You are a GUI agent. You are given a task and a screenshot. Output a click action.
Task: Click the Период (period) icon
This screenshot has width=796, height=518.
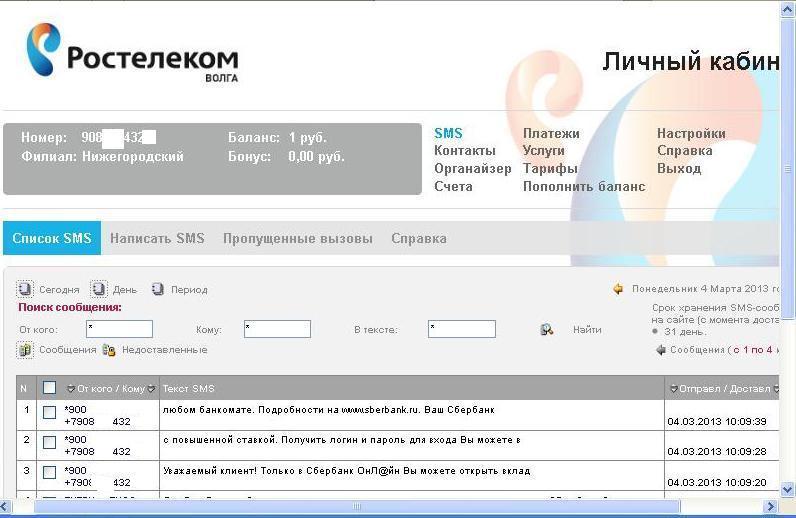(x=158, y=289)
